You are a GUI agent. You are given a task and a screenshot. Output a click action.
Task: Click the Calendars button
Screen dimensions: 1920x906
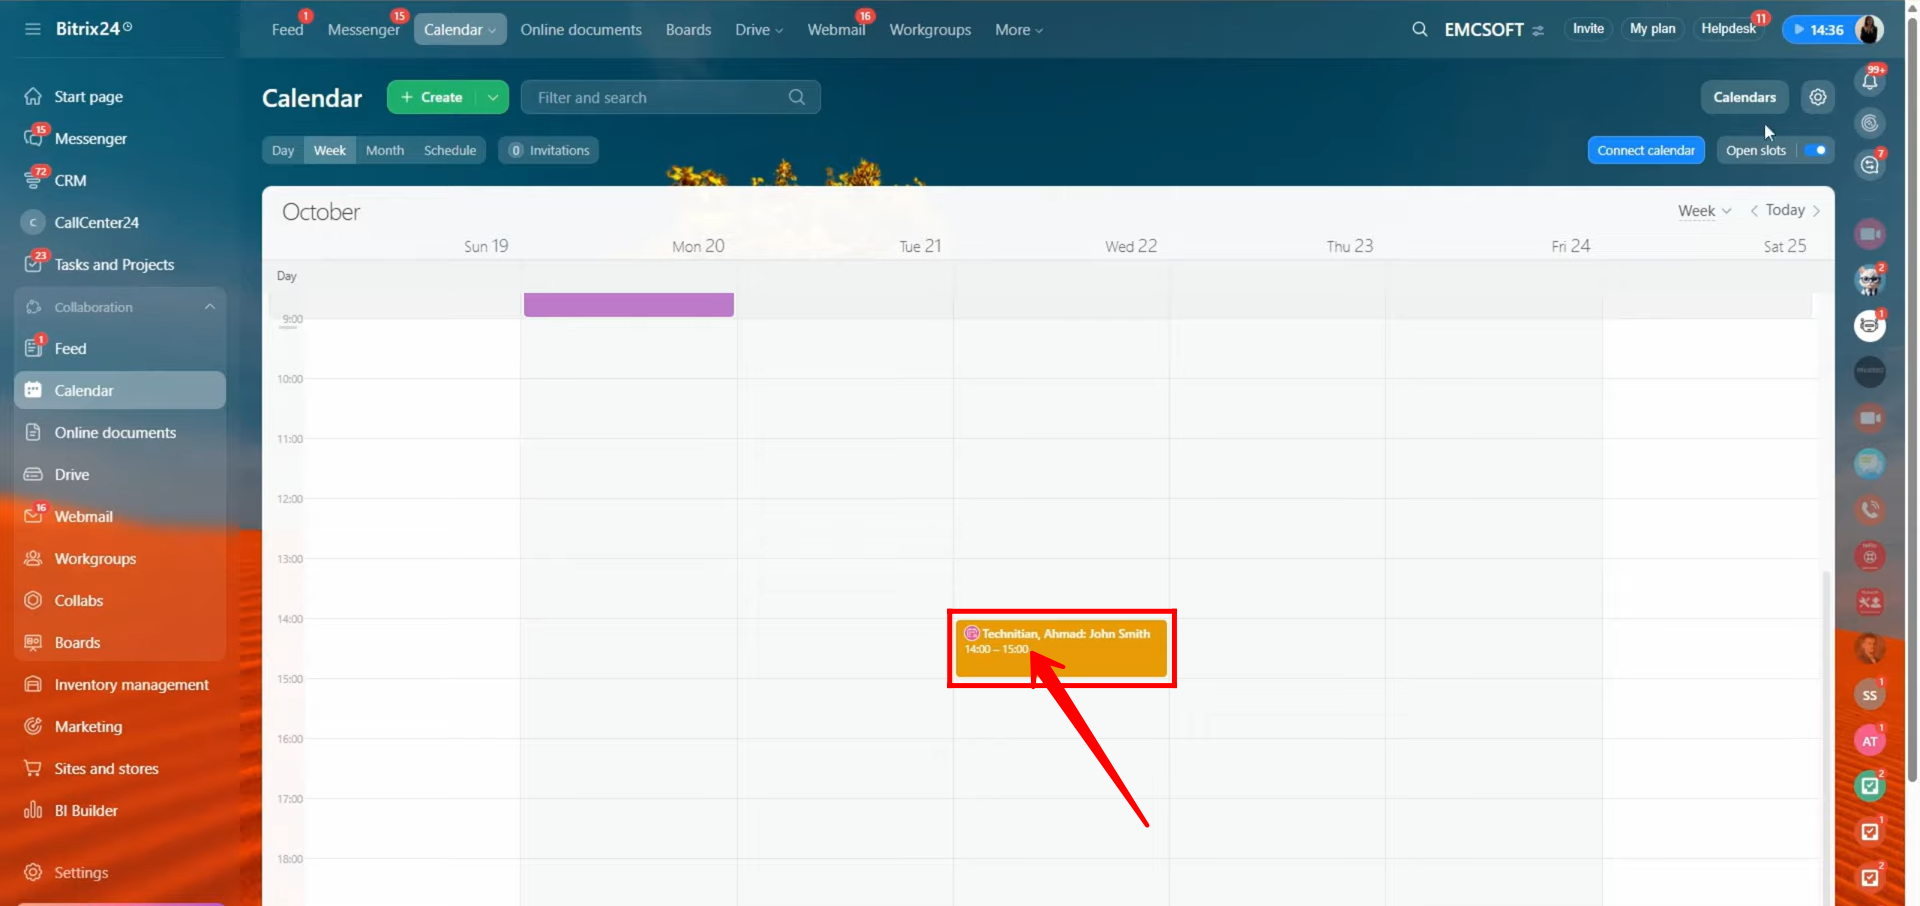[1744, 97]
